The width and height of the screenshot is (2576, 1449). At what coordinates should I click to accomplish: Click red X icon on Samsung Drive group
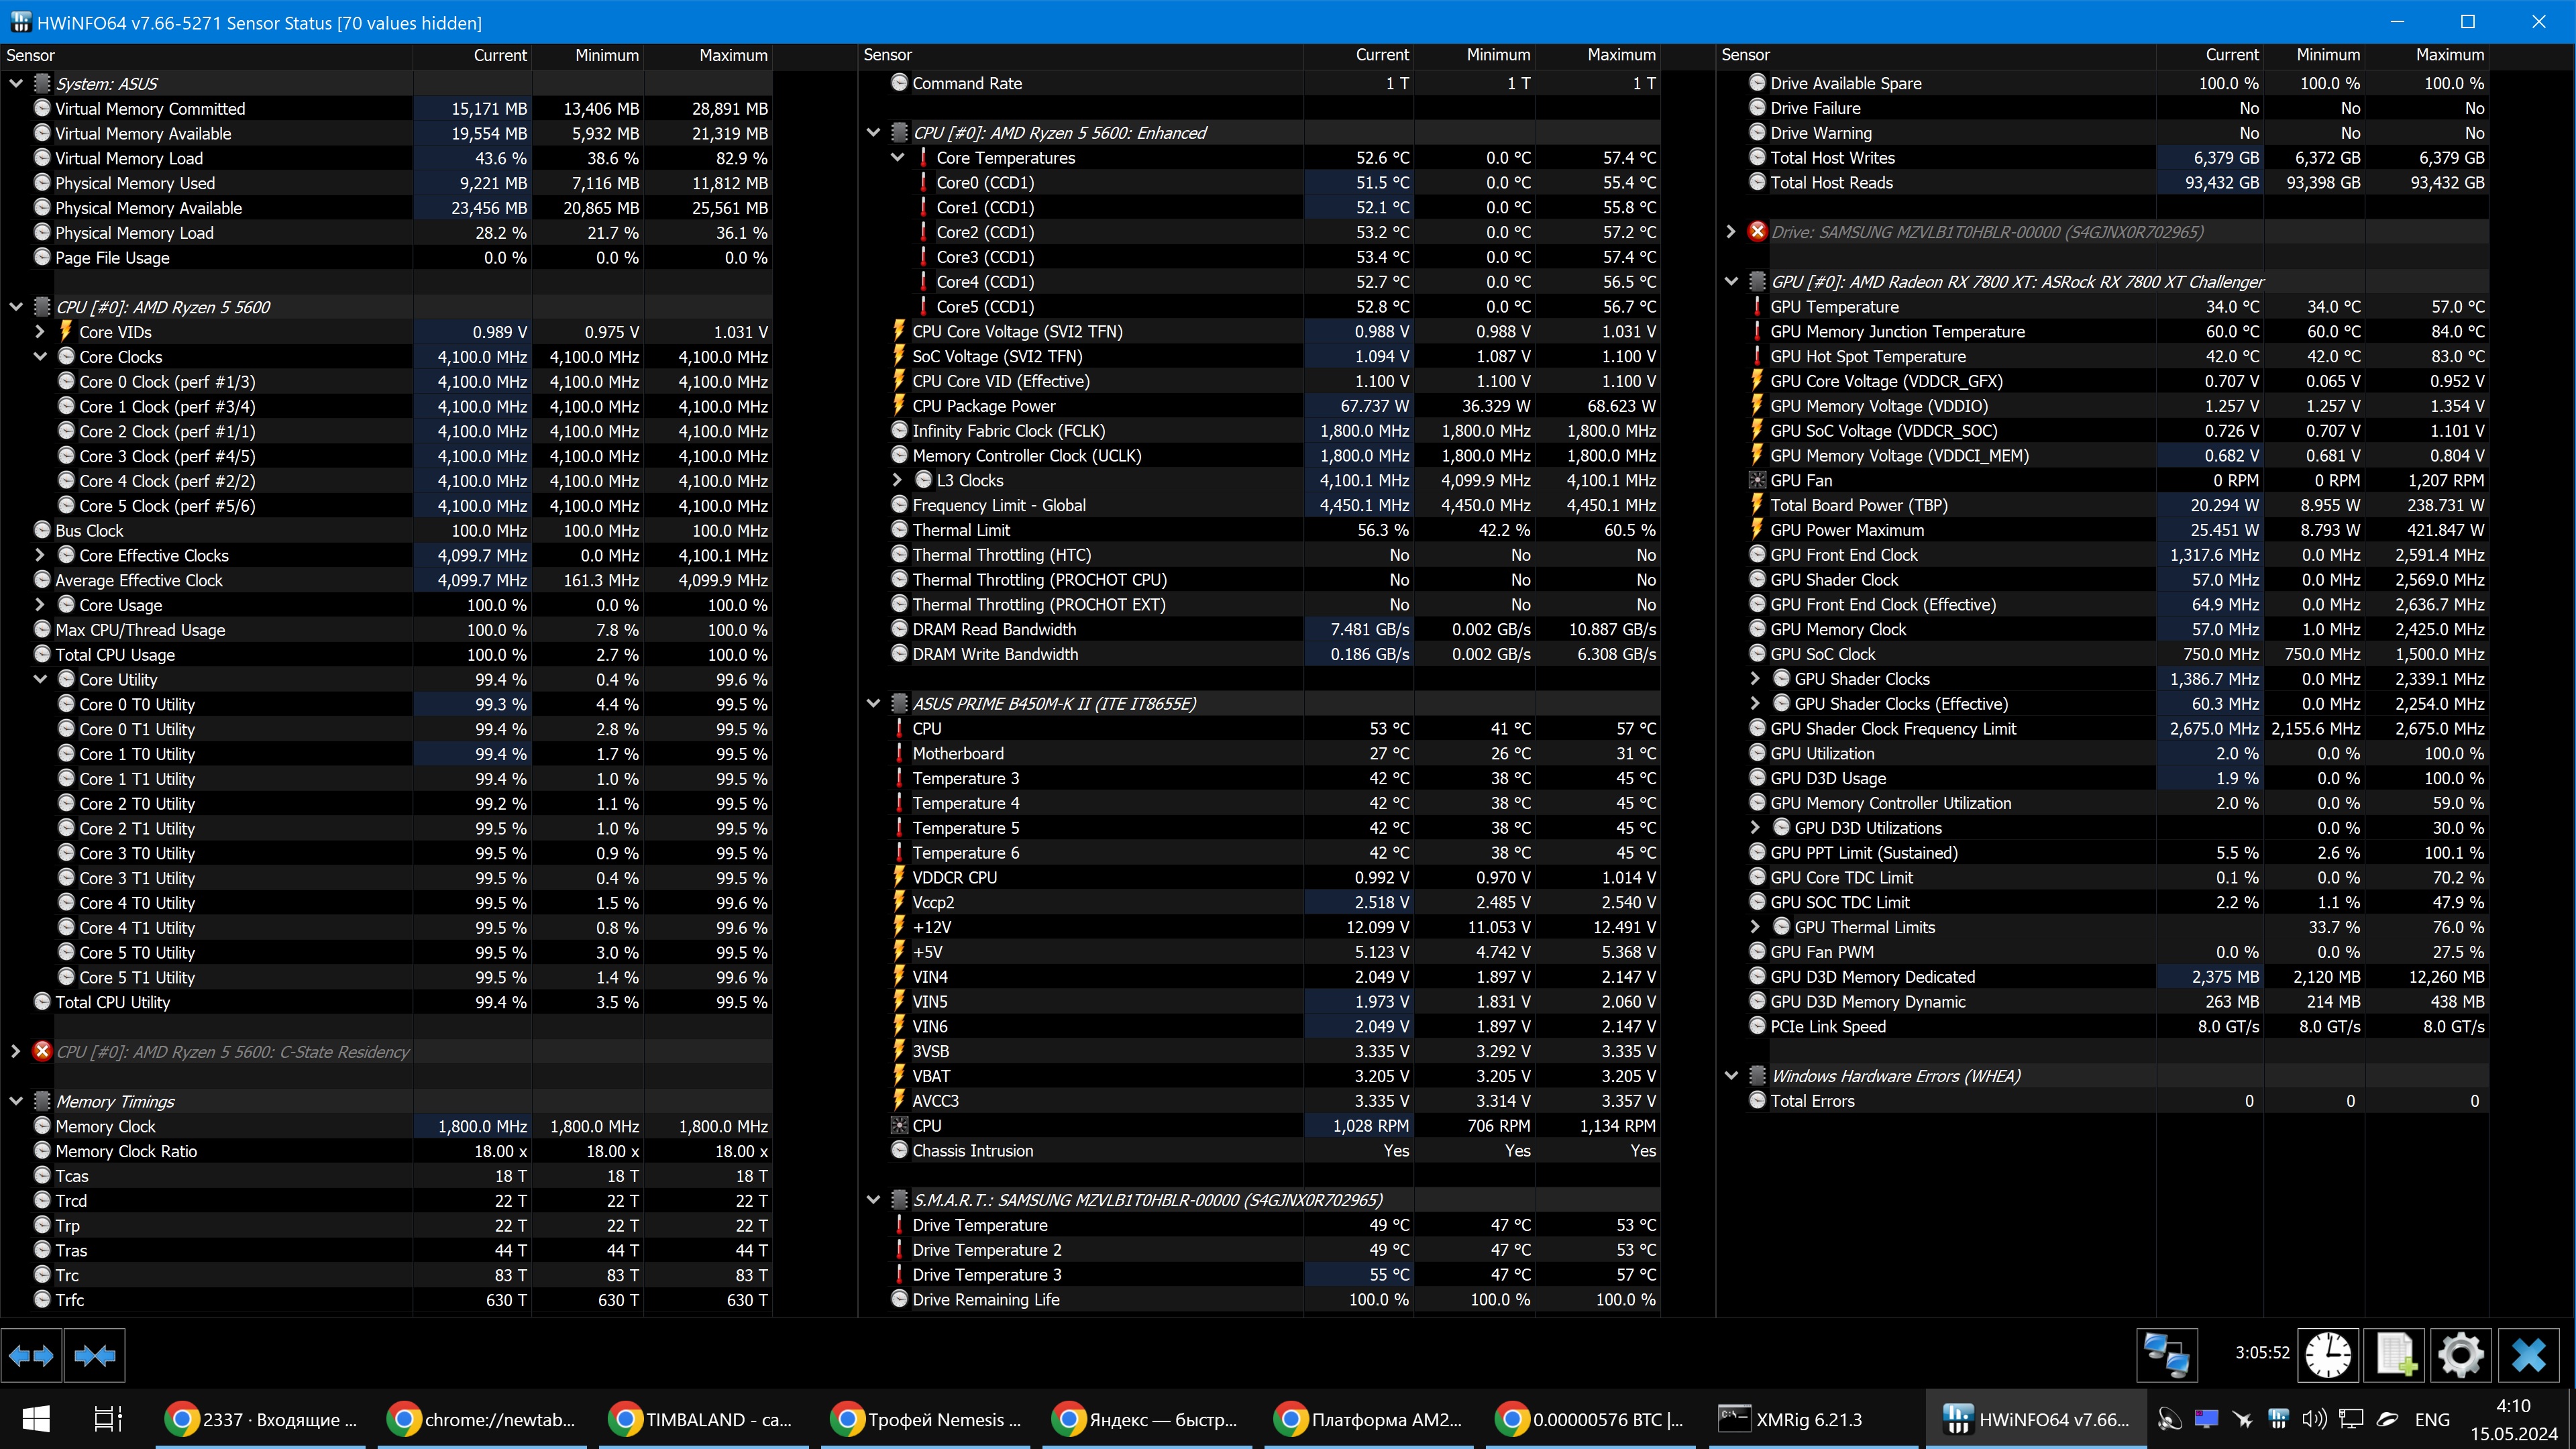click(x=1757, y=232)
